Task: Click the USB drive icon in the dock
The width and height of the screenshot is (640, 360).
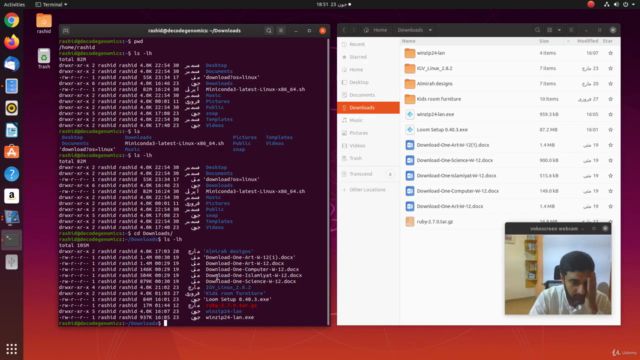Action: [x=11, y=262]
